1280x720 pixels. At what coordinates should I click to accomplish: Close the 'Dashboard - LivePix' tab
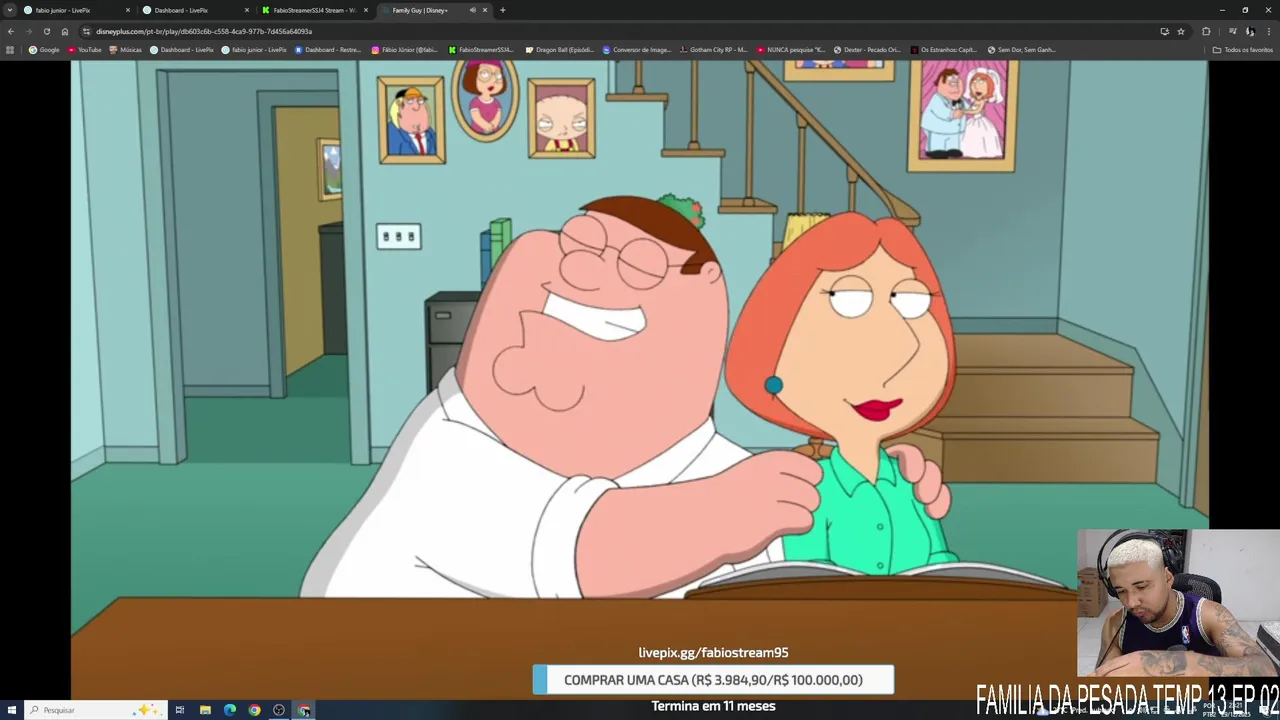tap(247, 10)
